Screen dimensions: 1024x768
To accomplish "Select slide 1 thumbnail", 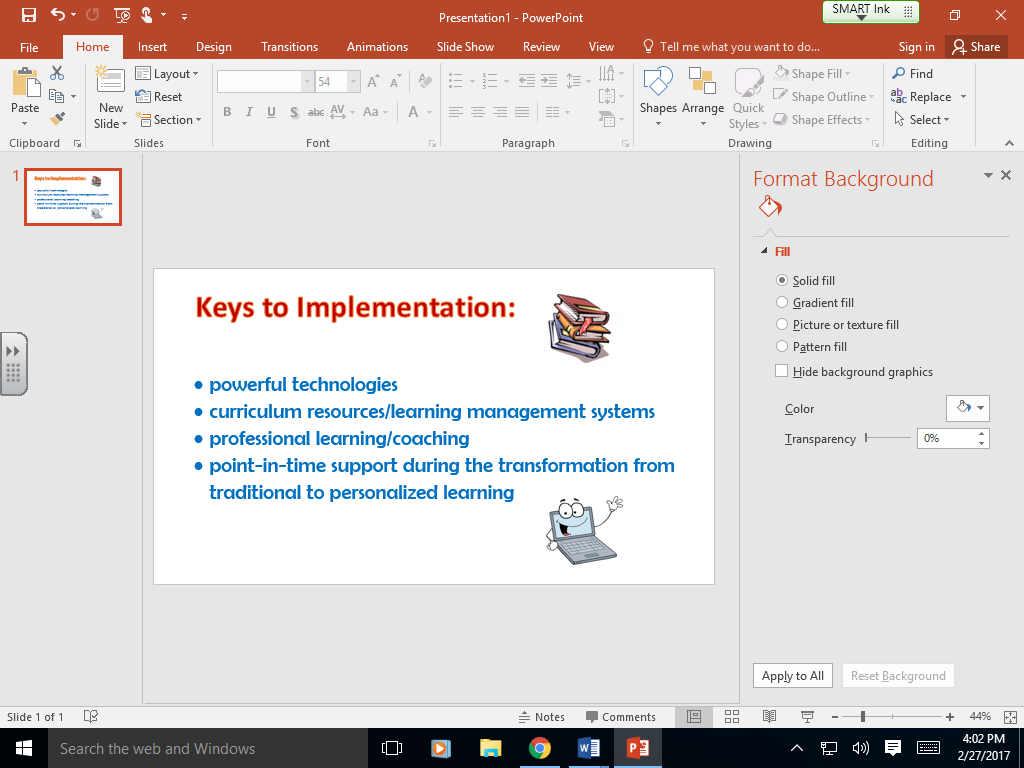I will pos(73,197).
